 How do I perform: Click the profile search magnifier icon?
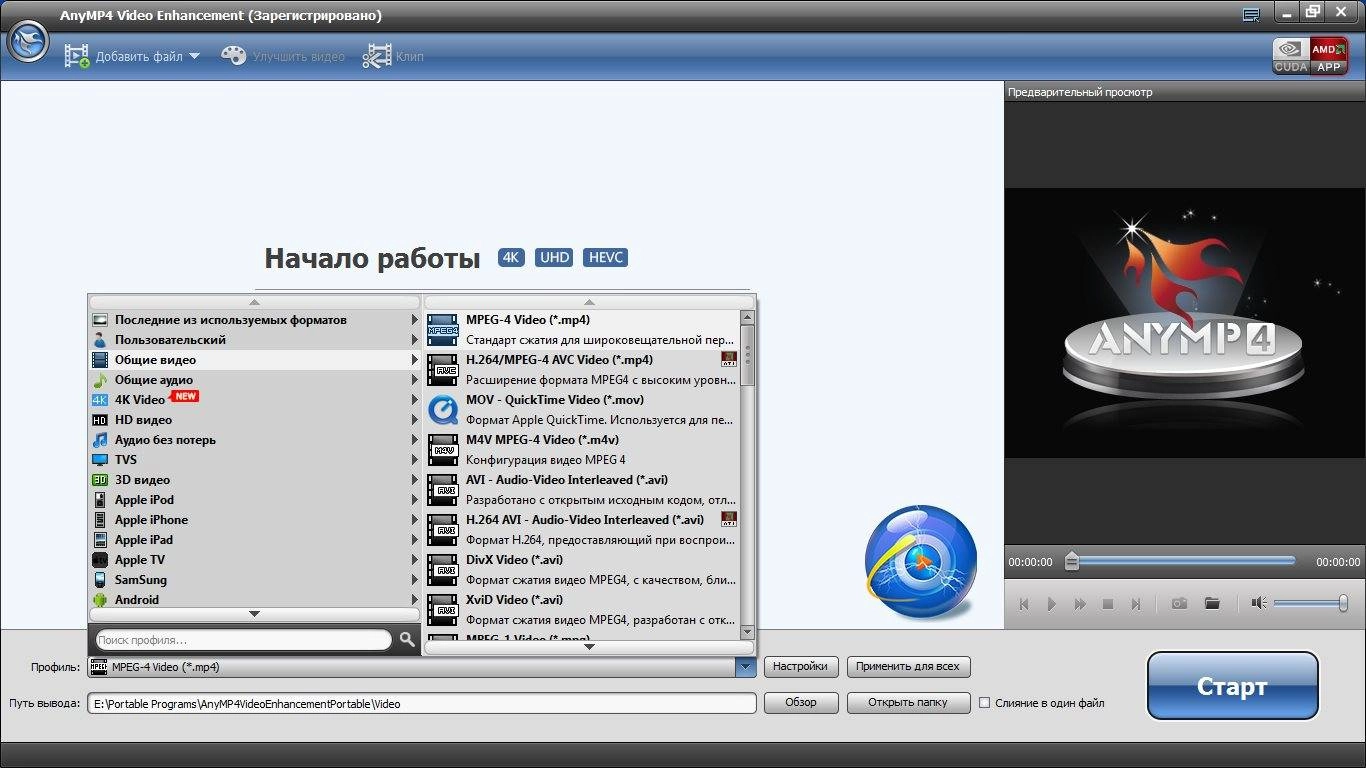coord(407,640)
